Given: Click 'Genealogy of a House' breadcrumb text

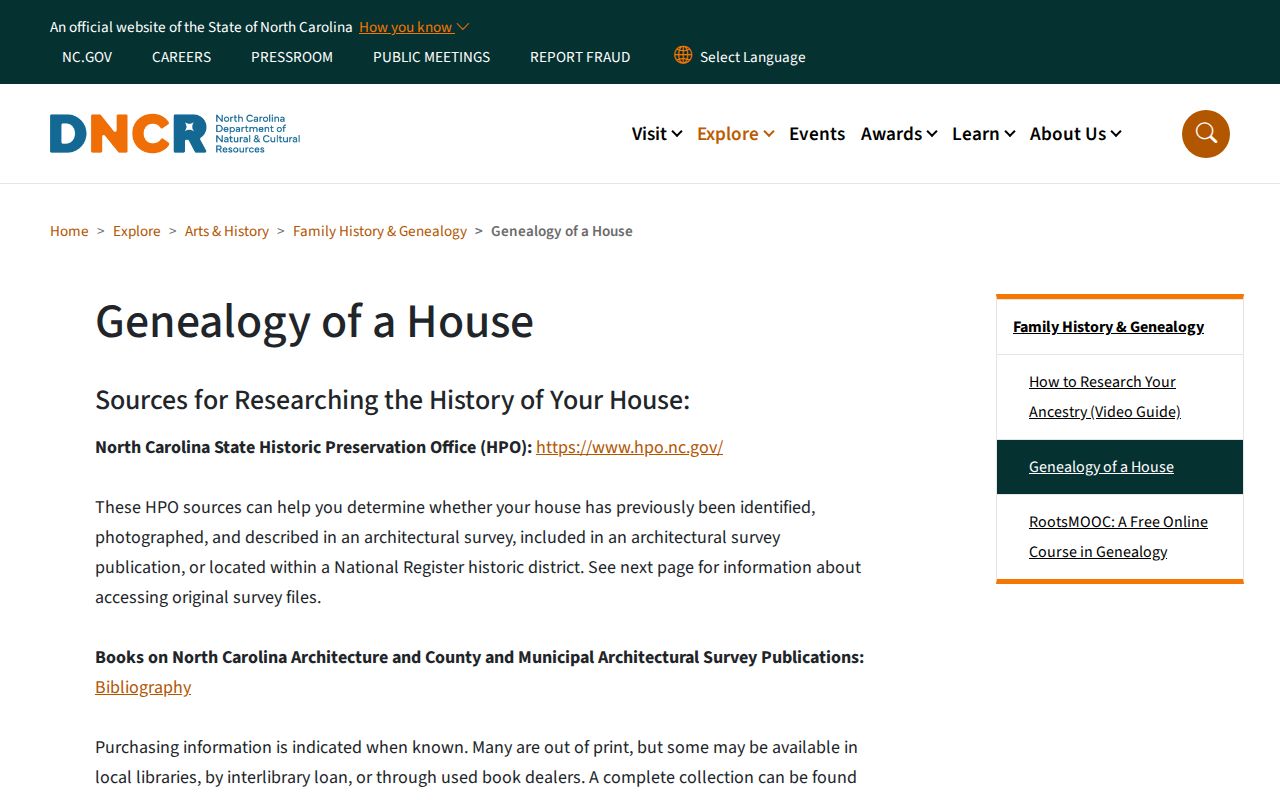Looking at the screenshot, I should click(562, 231).
